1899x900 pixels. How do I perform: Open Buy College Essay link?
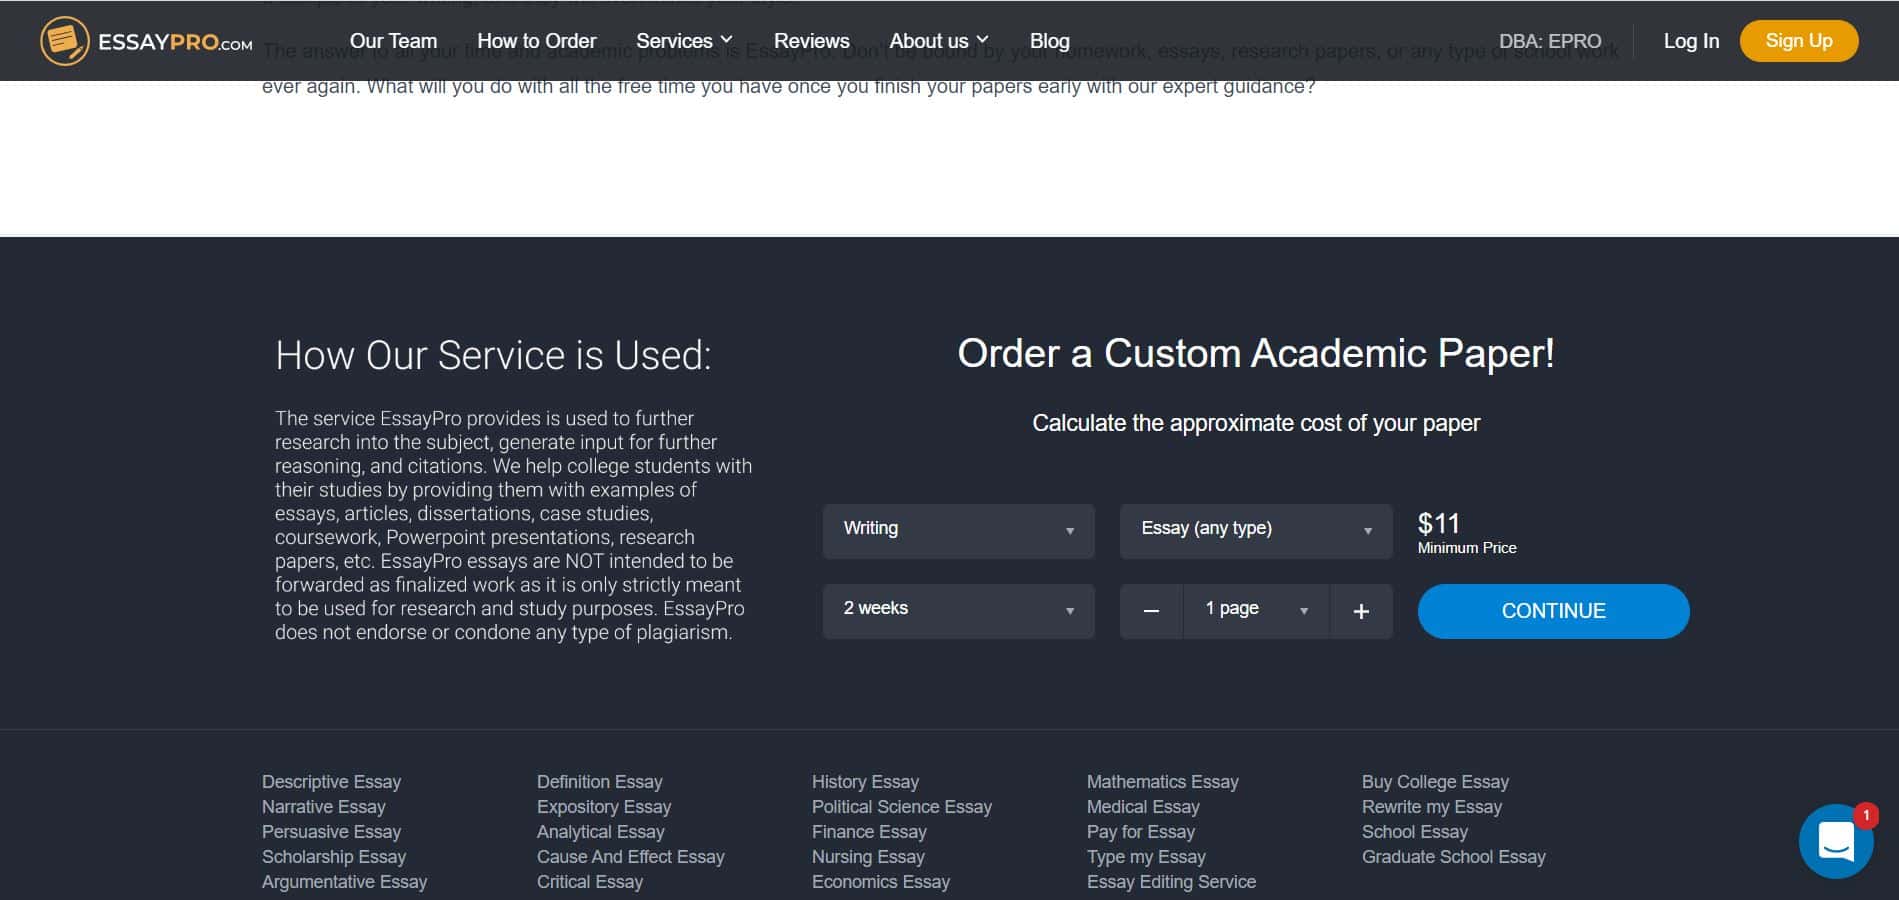(x=1435, y=782)
